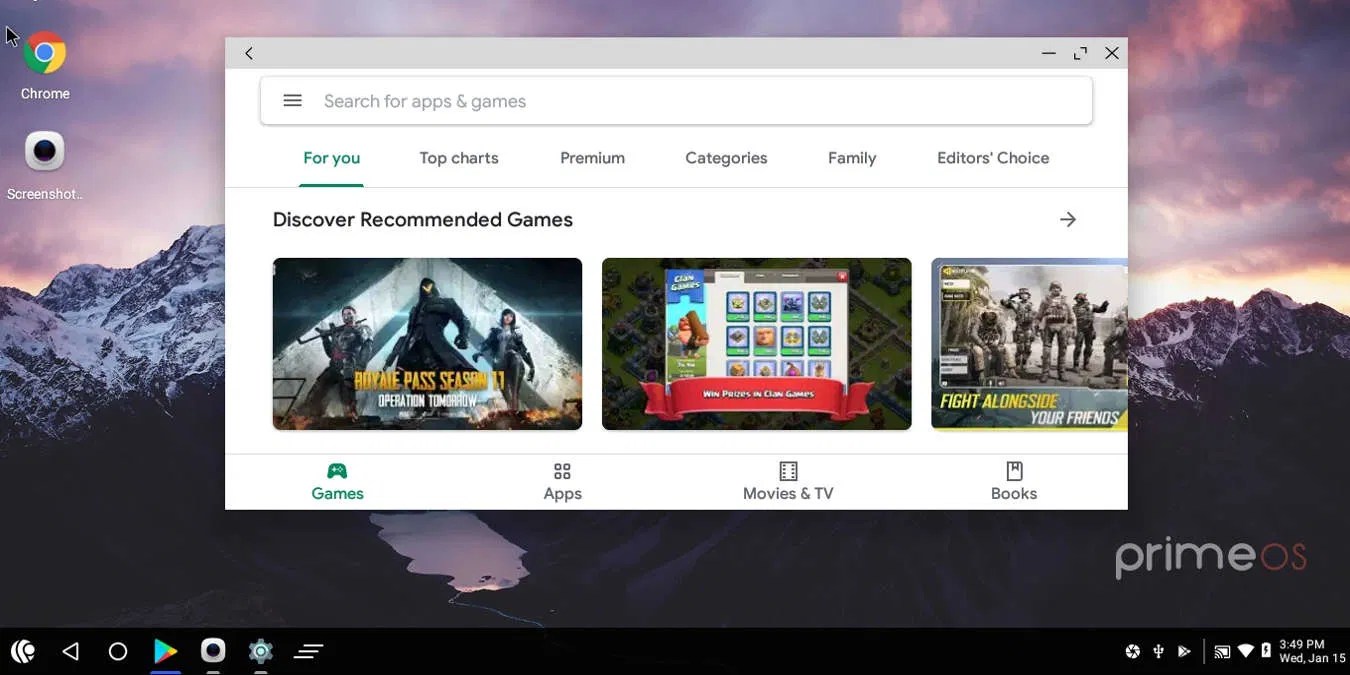Select the Games gamepad icon

(337, 470)
